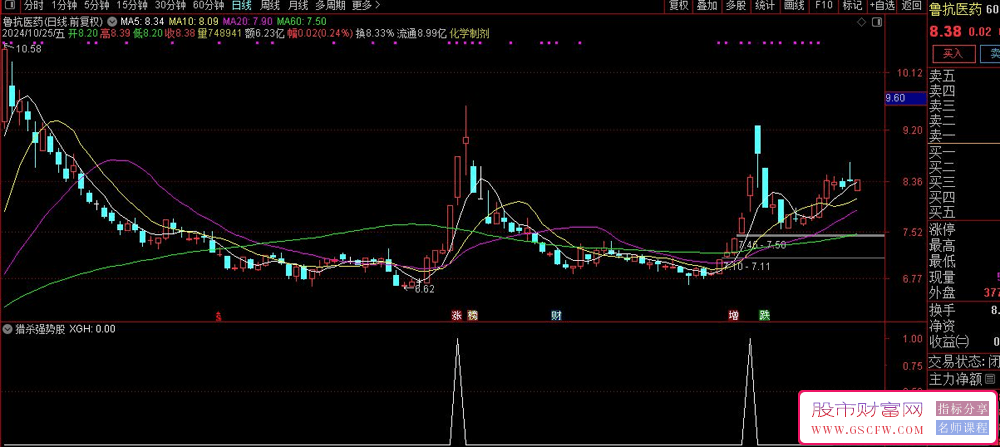The height and width of the screenshot is (447, 1000).
Task: Click the 增 event marker
Action: tap(734, 315)
